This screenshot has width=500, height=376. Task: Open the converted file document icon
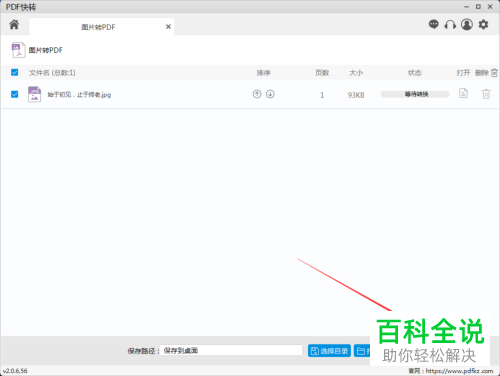point(463,93)
